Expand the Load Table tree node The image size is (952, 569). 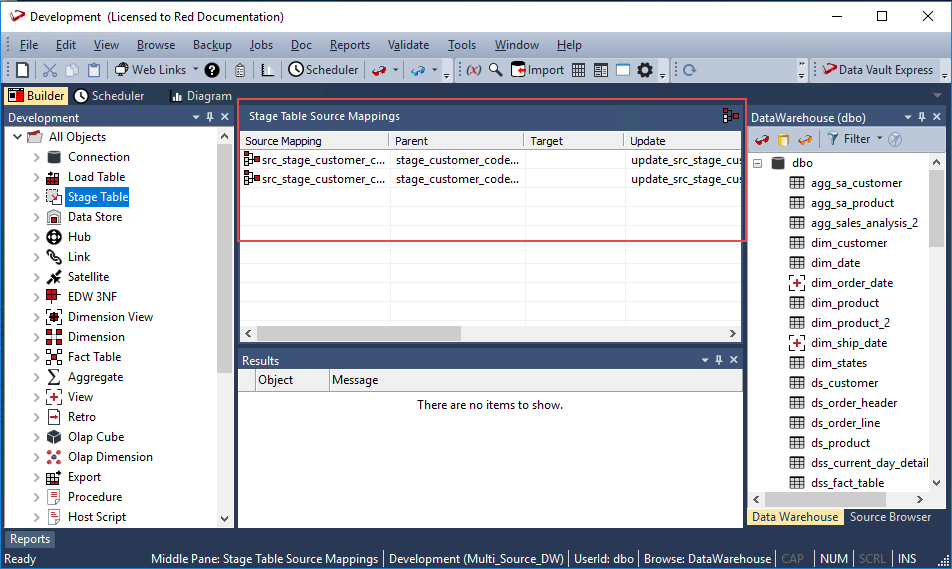tap(37, 177)
